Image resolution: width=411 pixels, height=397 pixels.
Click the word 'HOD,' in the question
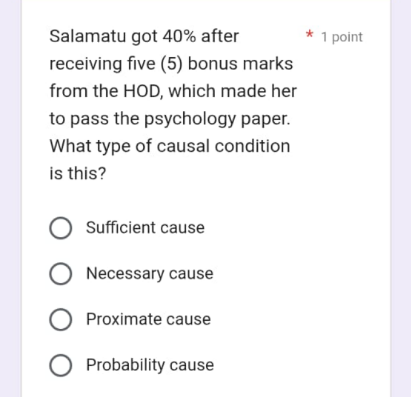click(x=143, y=91)
